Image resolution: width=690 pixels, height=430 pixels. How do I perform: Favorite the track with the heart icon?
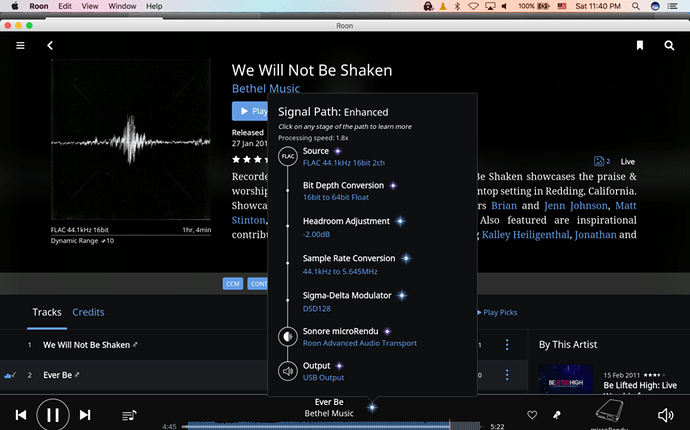532,415
